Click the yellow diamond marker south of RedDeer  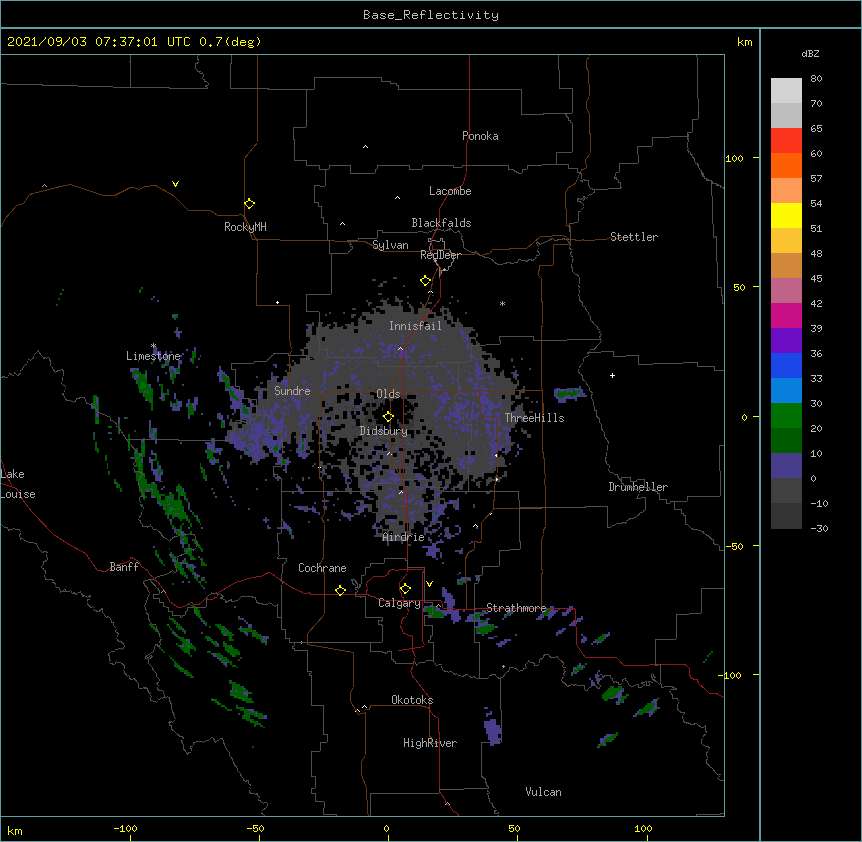[x=426, y=281]
